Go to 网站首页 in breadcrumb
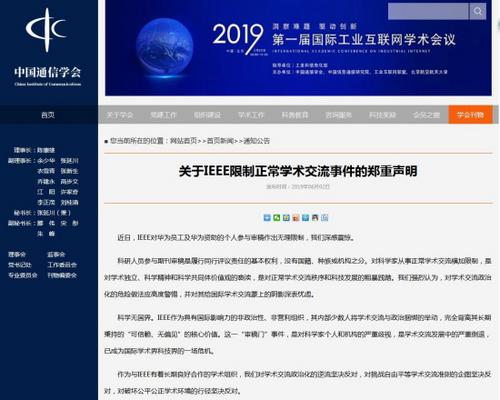Image resolution: width=500 pixels, height=400 pixels. coord(183,141)
